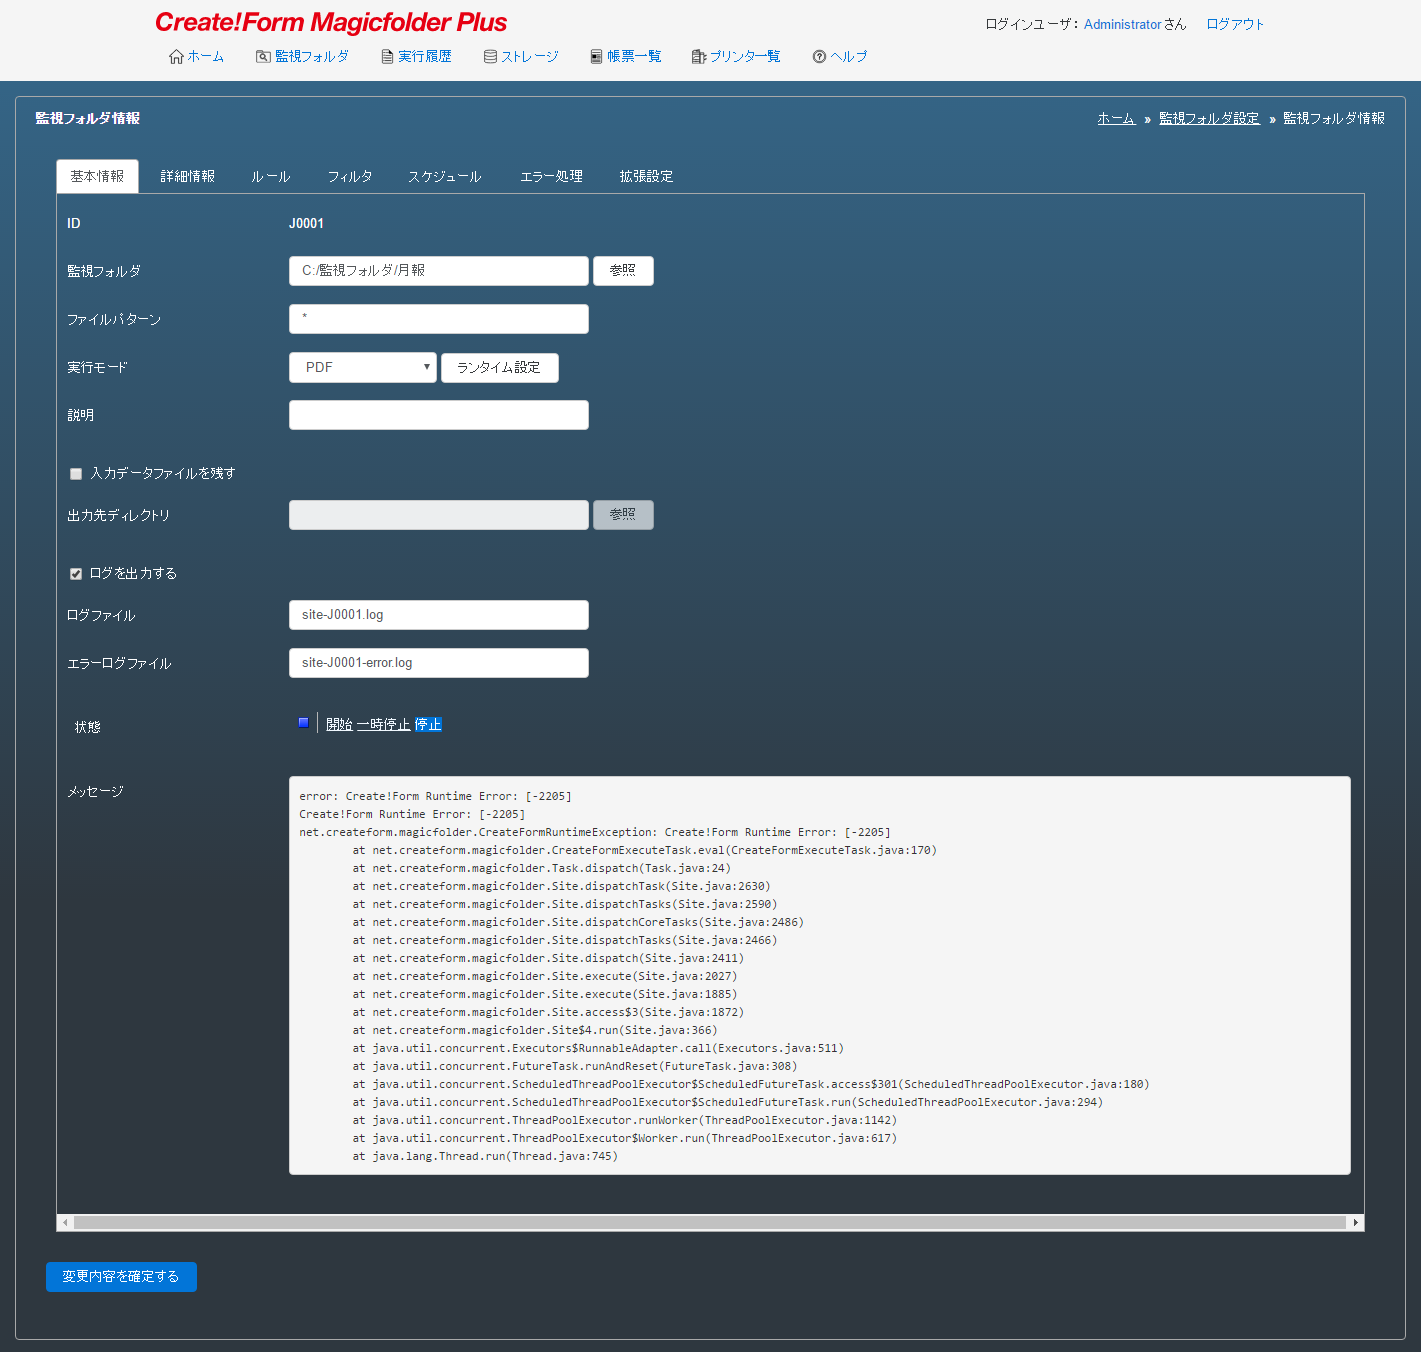Select the 基本情報 tab
Image resolution: width=1421 pixels, height=1352 pixels.
tap(97, 176)
